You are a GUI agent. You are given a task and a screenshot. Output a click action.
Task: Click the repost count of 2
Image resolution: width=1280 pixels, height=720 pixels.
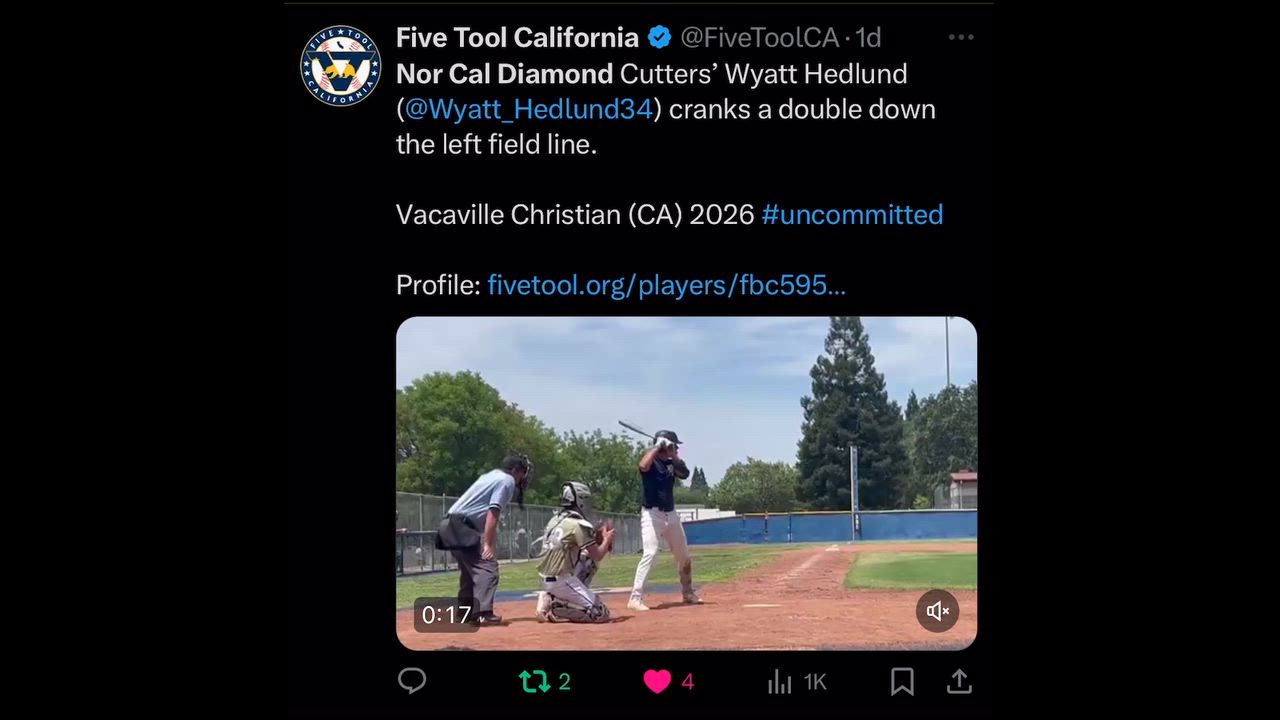(564, 682)
